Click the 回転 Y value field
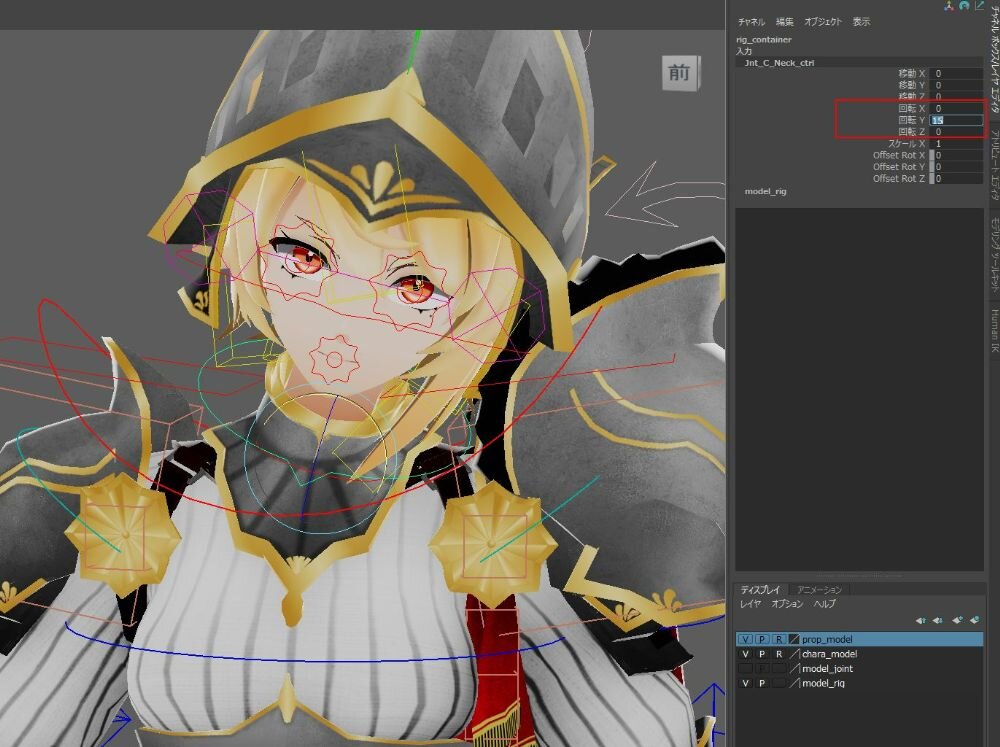Screen dimensions: 1000x747 pos(957,120)
